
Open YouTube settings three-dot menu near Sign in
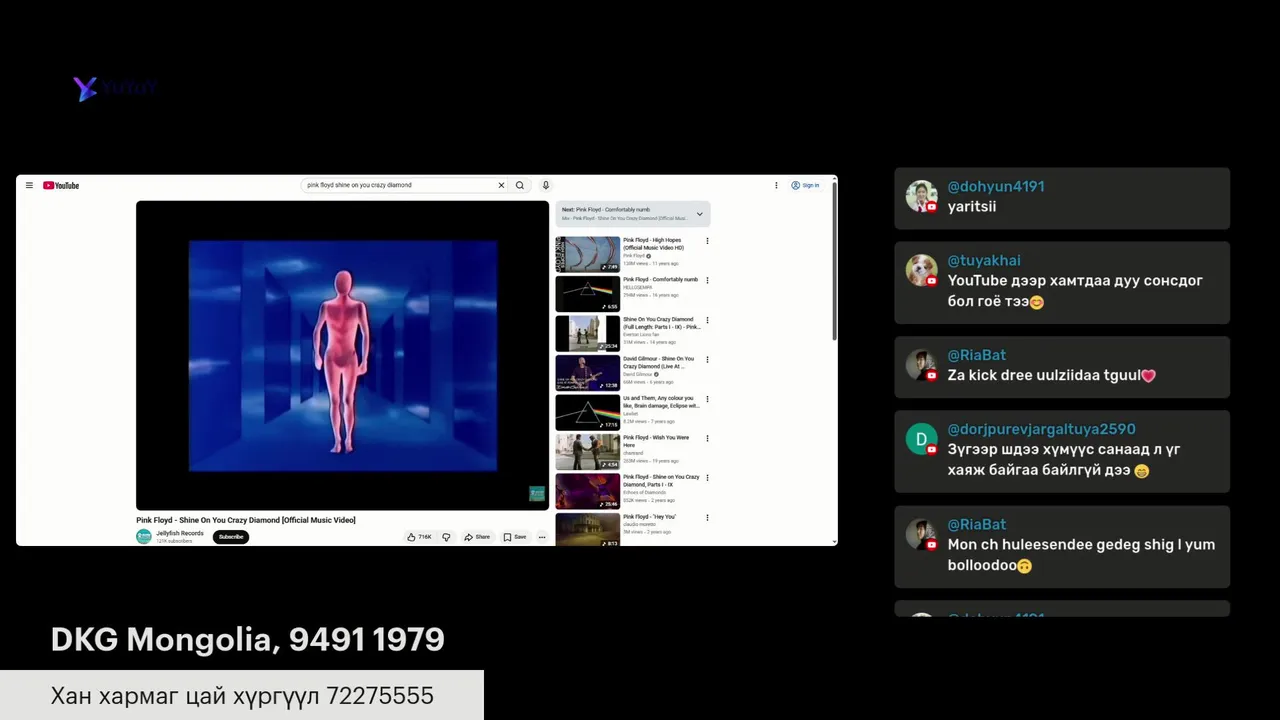click(x=776, y=185)
